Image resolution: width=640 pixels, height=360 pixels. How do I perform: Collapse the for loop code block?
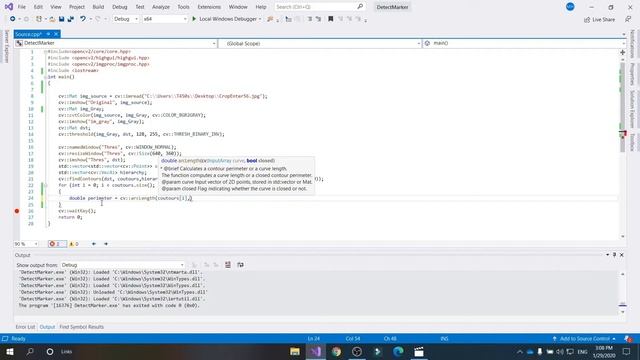45,185
